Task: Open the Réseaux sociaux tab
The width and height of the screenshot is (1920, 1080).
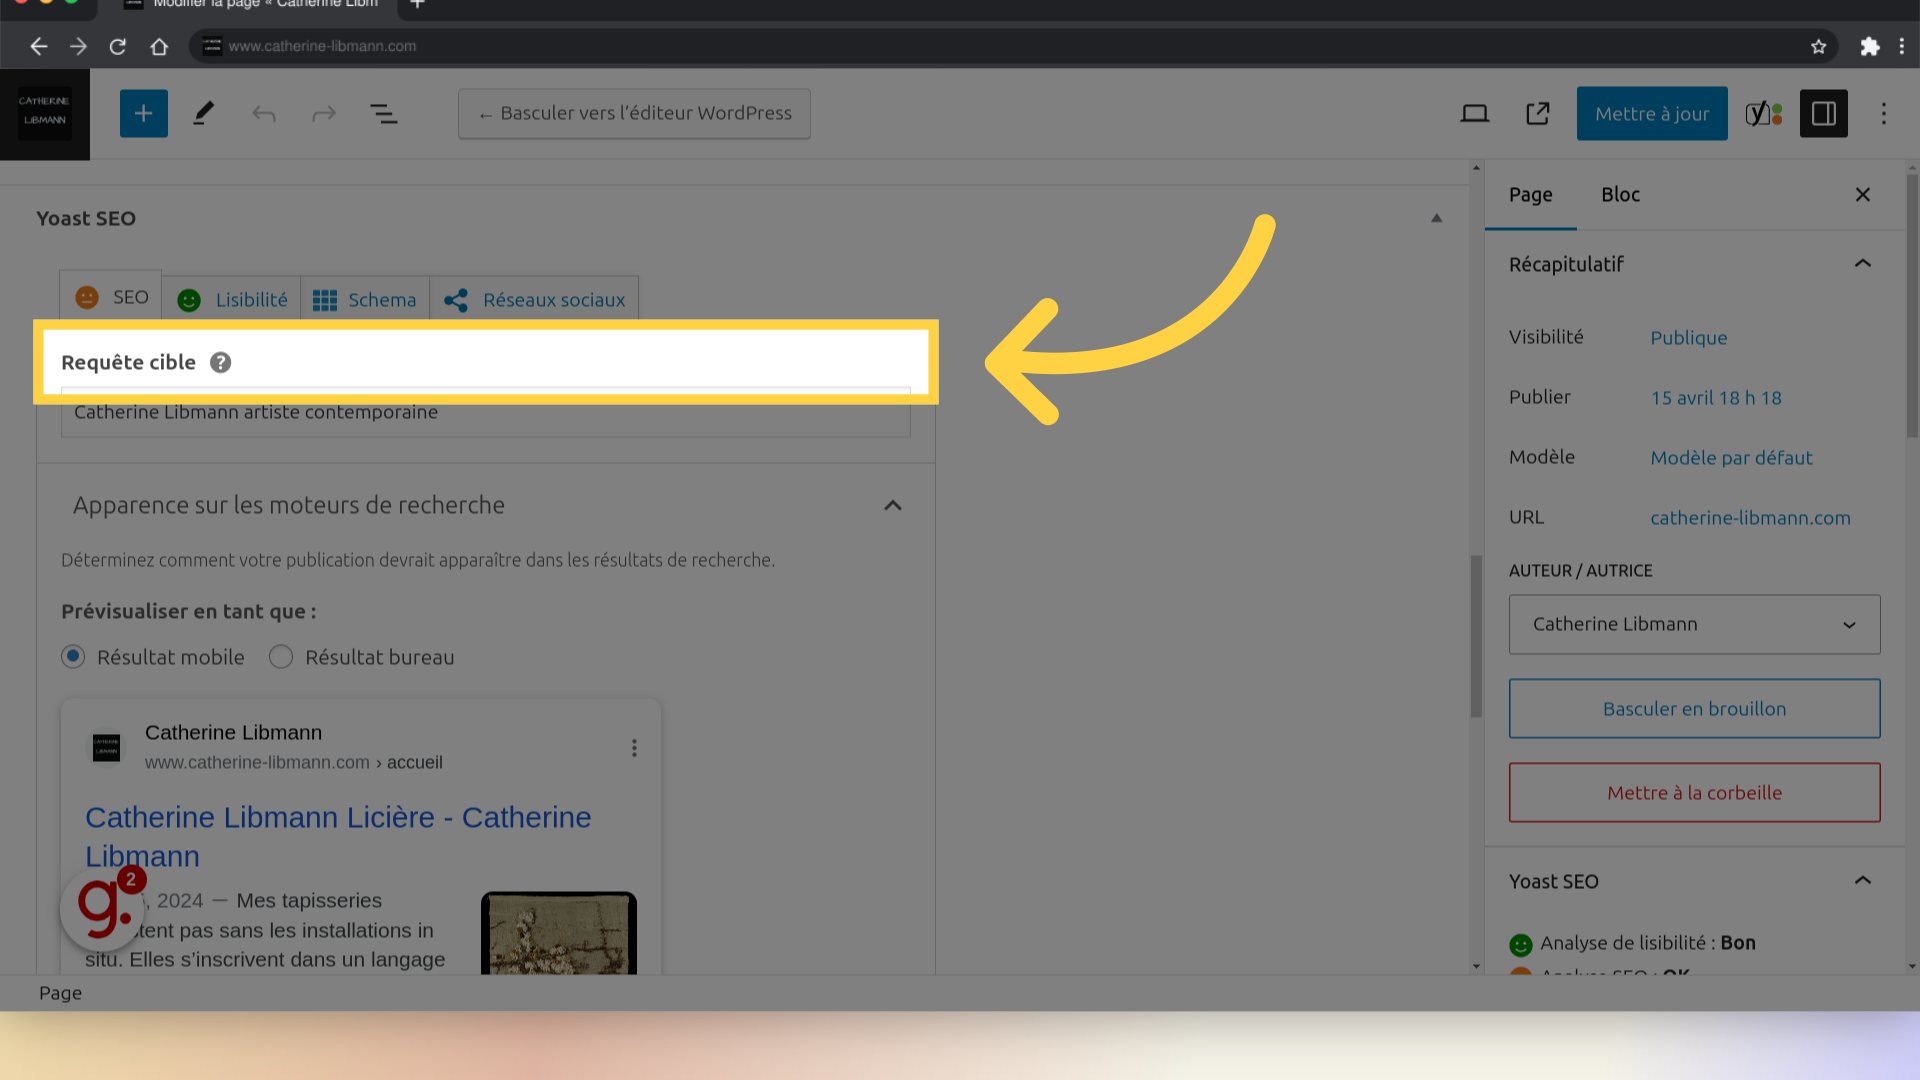Action: pyautogui.click(x=535, y=300)
